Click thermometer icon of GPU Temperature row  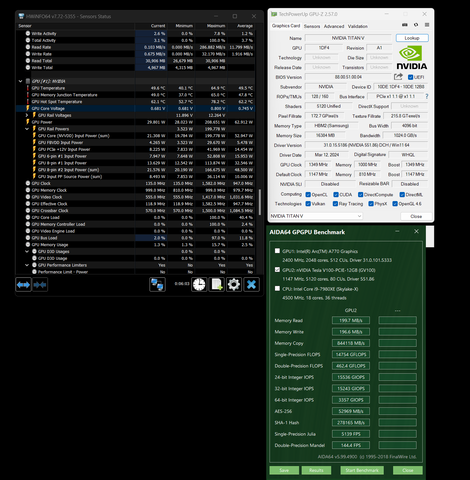pos(28,88)
